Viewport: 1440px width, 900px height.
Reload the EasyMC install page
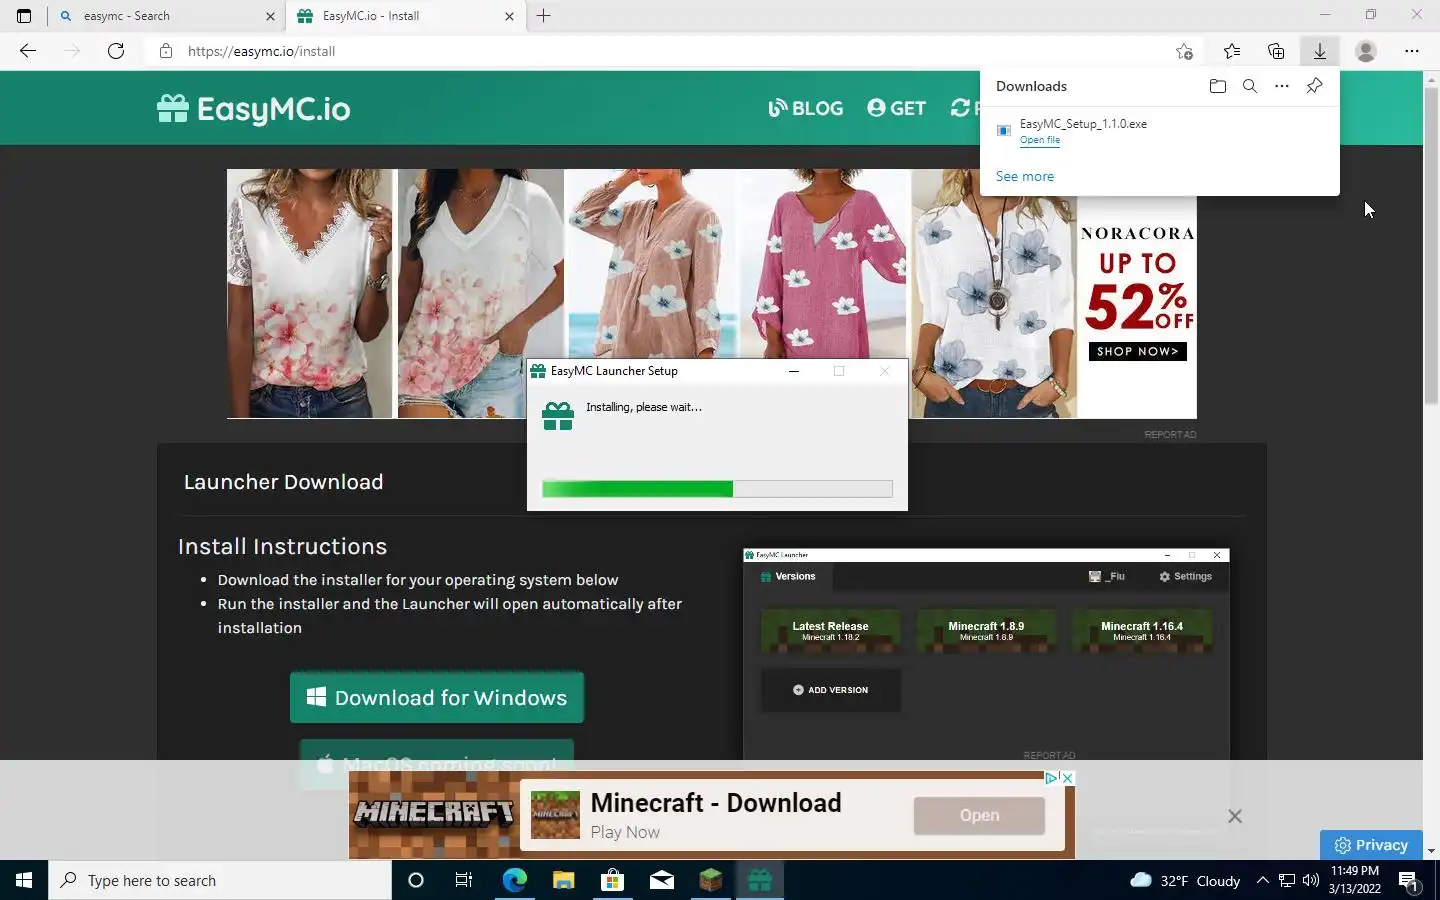point(116,51)
